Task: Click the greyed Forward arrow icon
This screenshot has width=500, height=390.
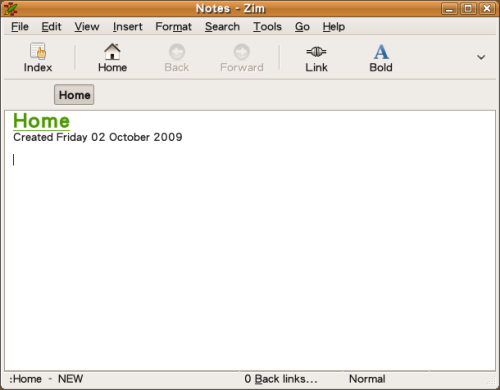Action: click(x=241, y=52)
